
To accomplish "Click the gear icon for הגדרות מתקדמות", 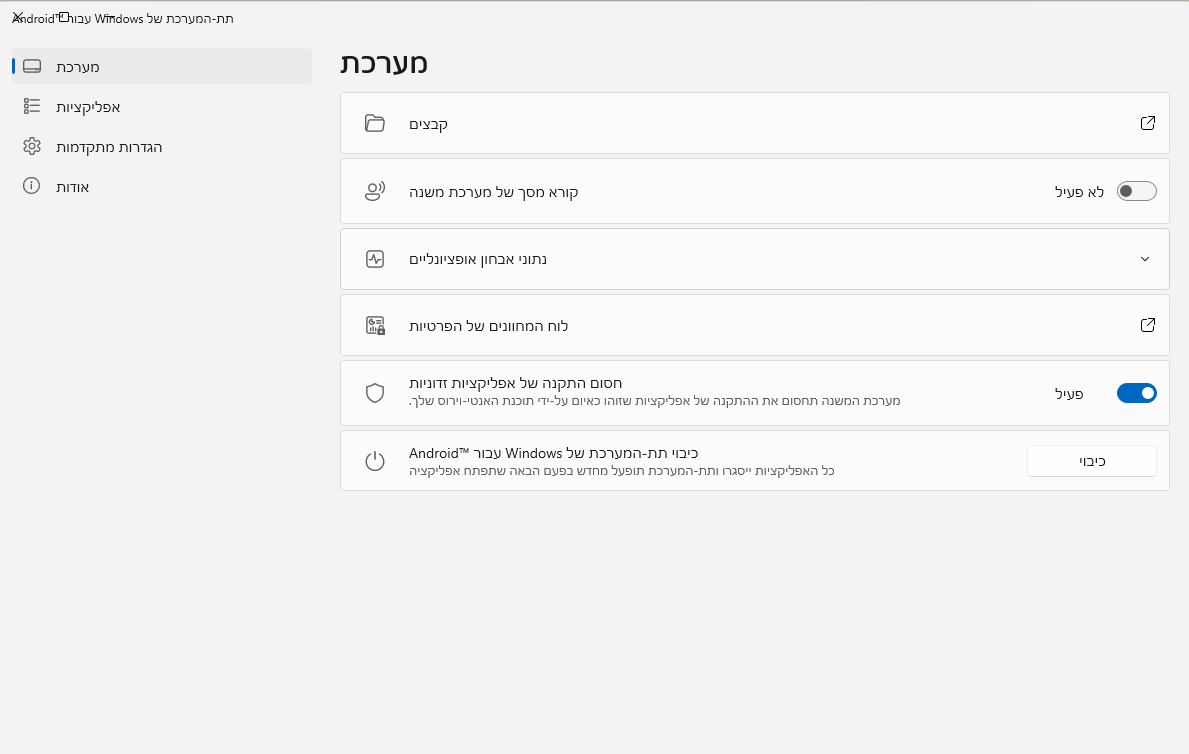I will coord(32,146).
